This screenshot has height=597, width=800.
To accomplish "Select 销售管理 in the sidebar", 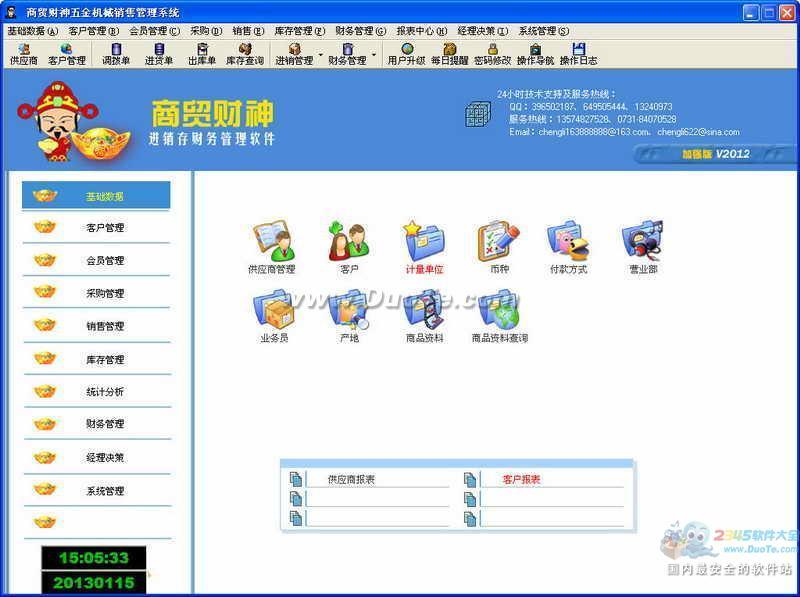I will tap(96, 326).
